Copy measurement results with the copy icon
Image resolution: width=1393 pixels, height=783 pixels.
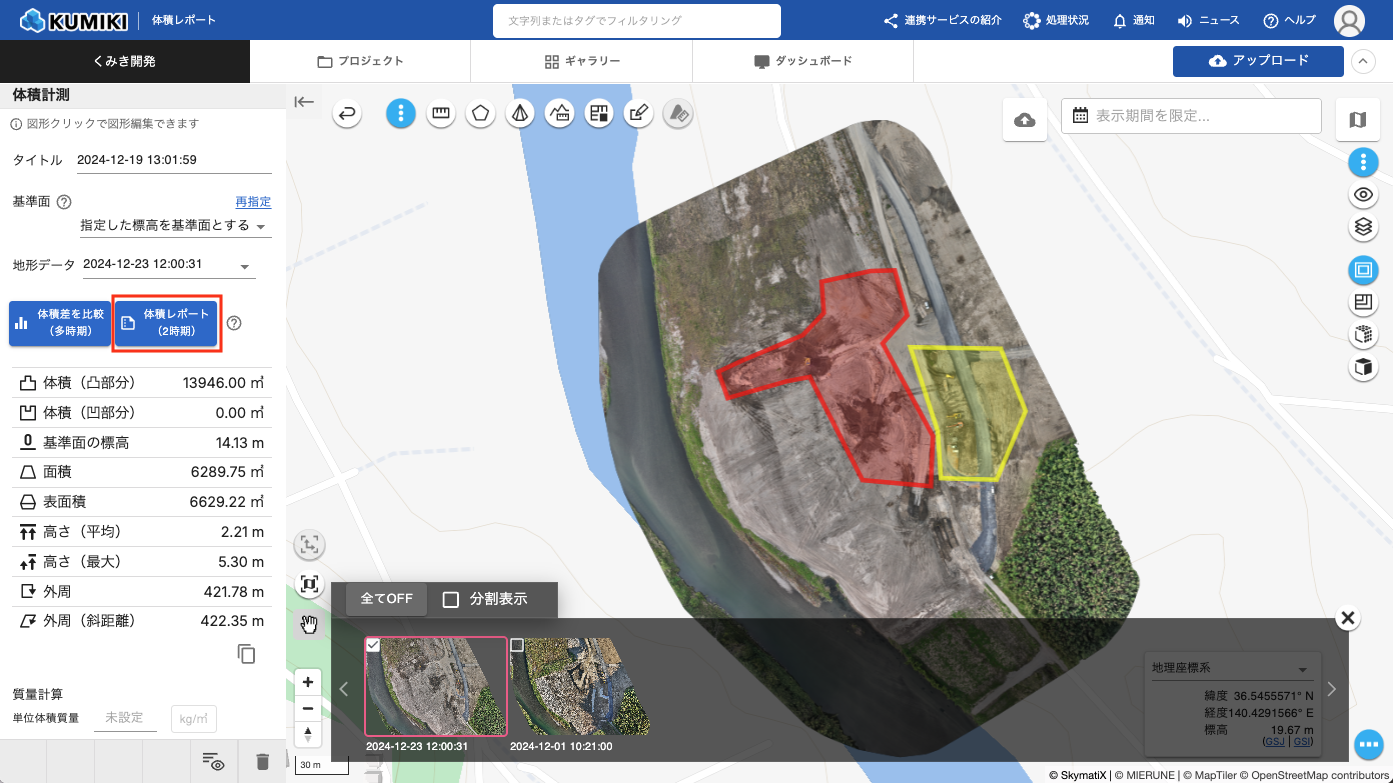(x=247, y=654)
